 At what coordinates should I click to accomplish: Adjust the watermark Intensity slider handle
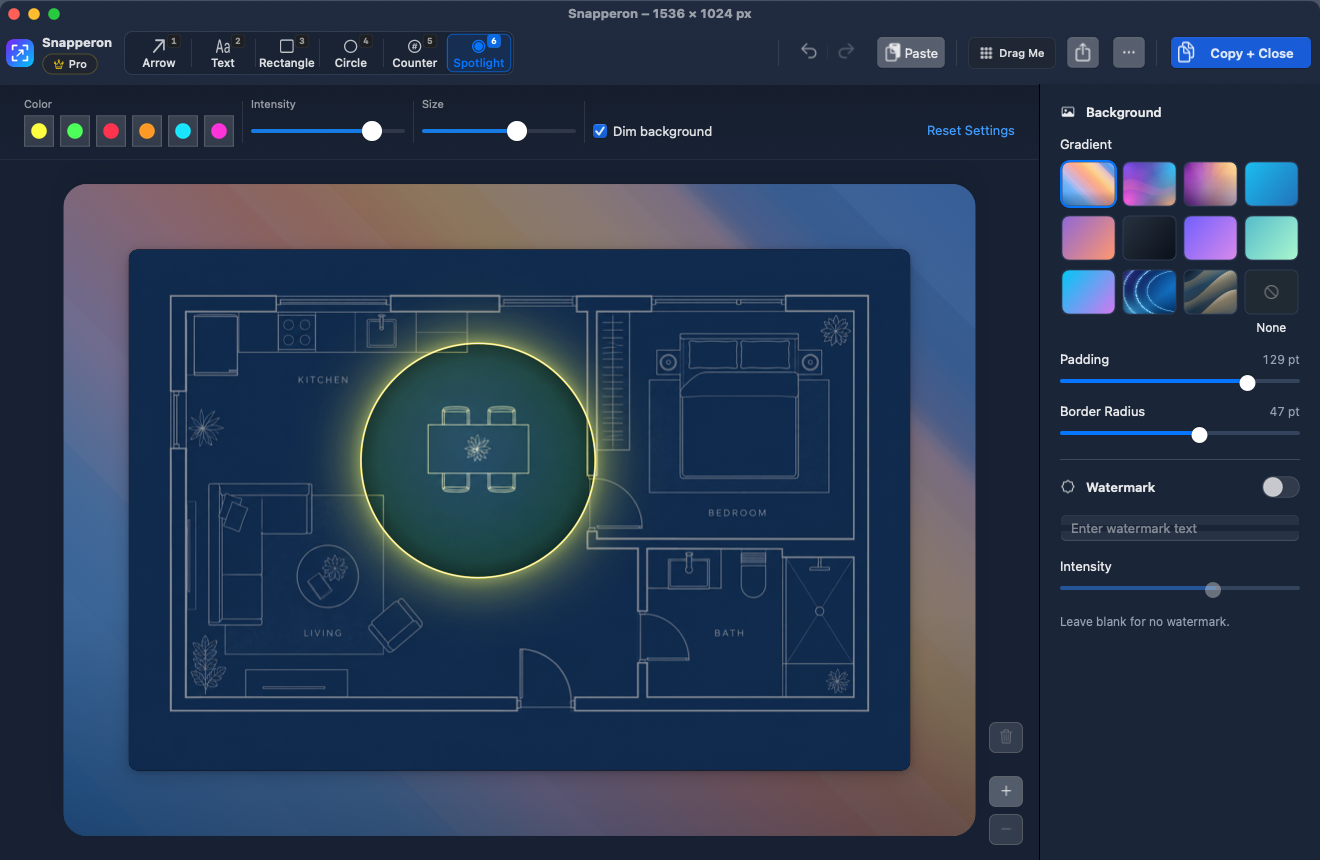[x=1213, y=590]
